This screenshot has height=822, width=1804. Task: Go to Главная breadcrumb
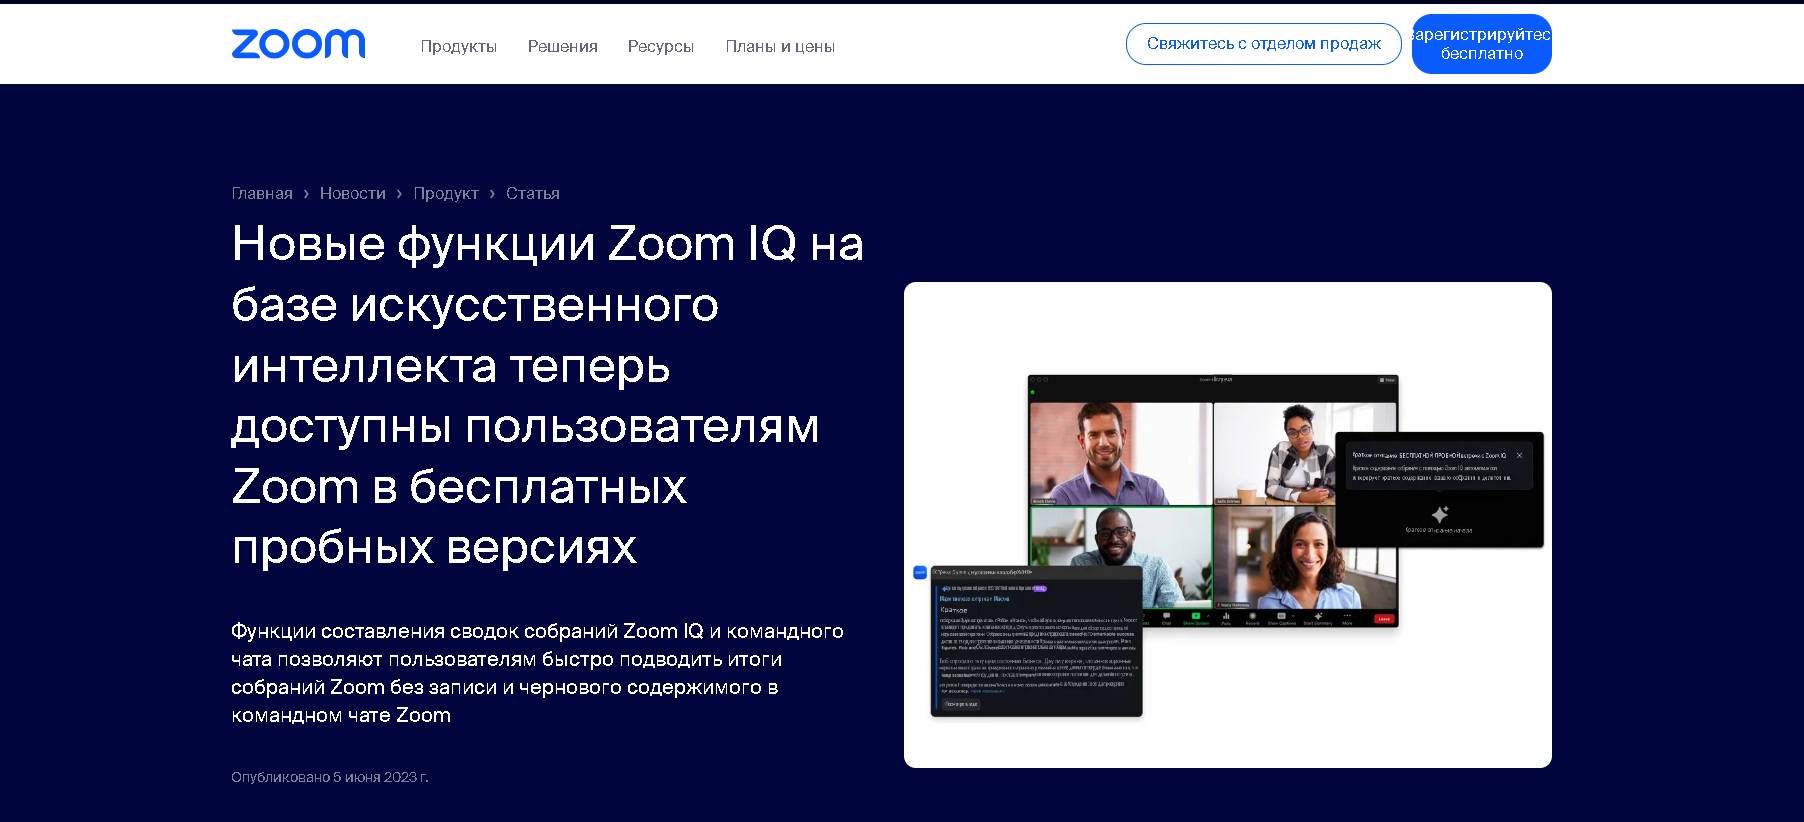click(x=262, y=193)
